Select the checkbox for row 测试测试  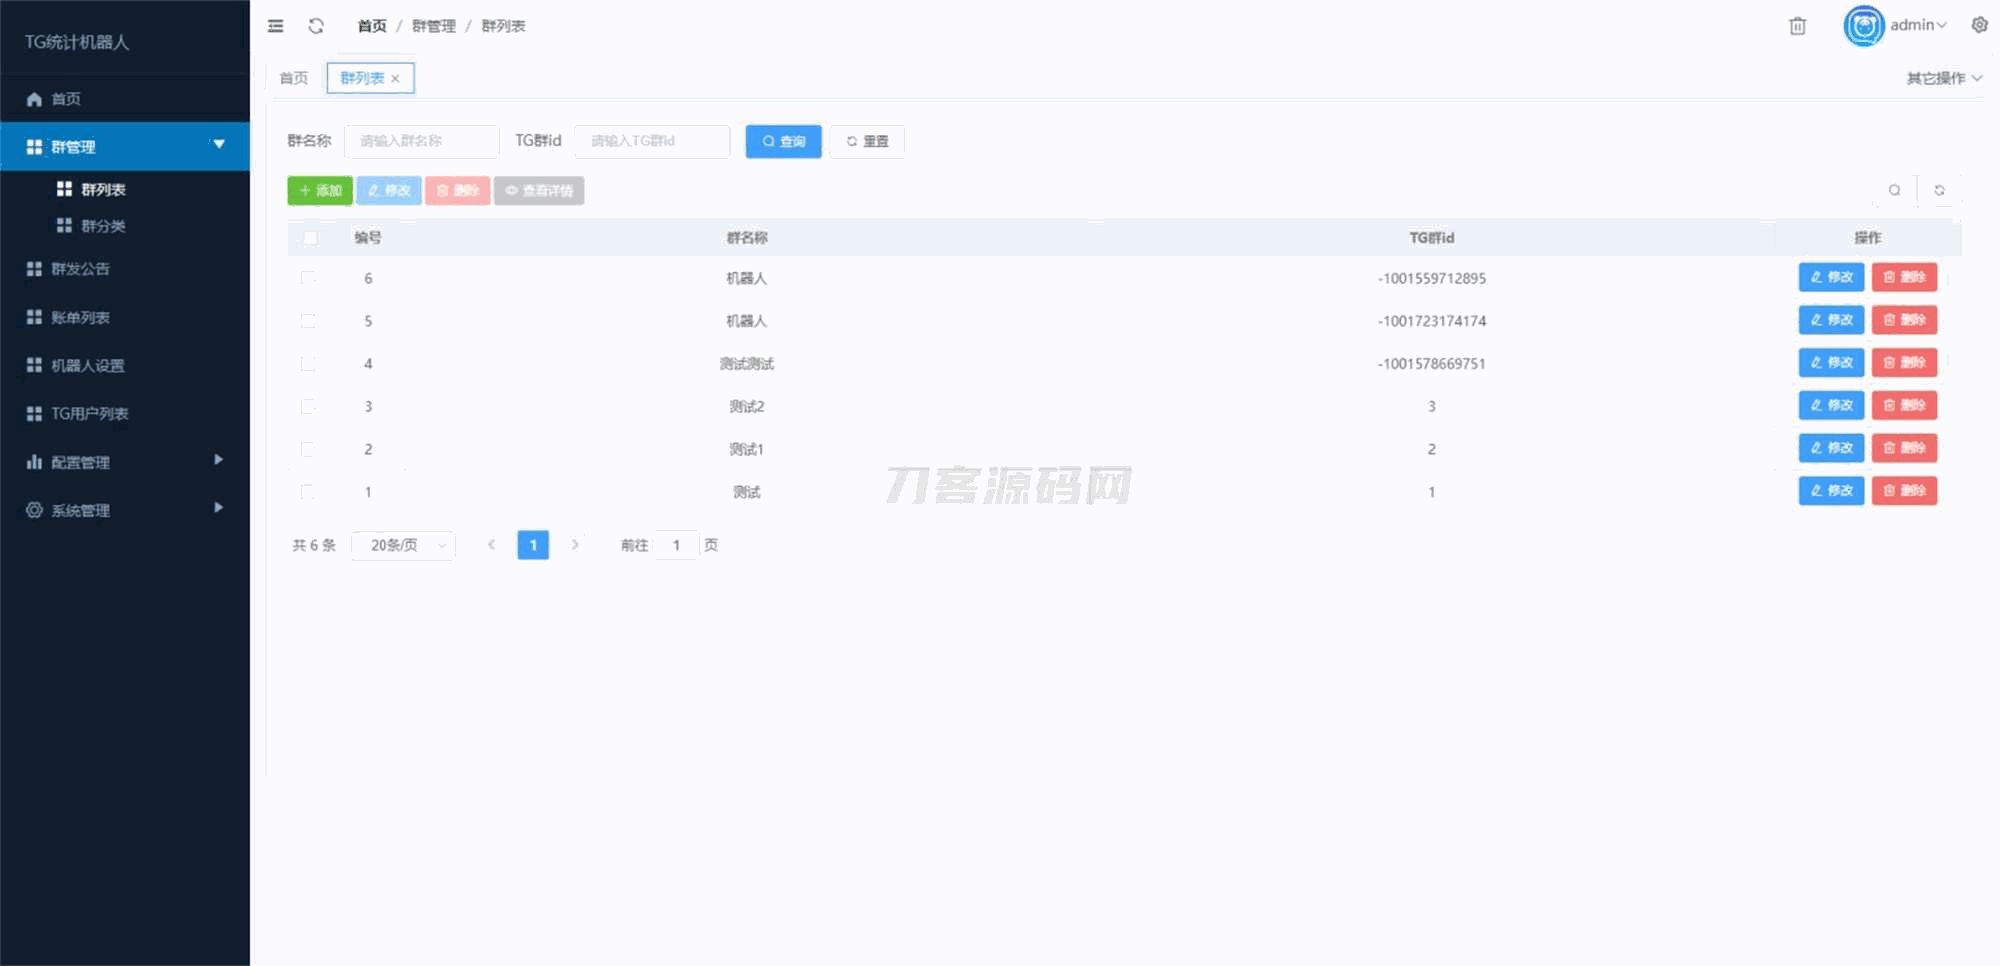tap(308, 364)
